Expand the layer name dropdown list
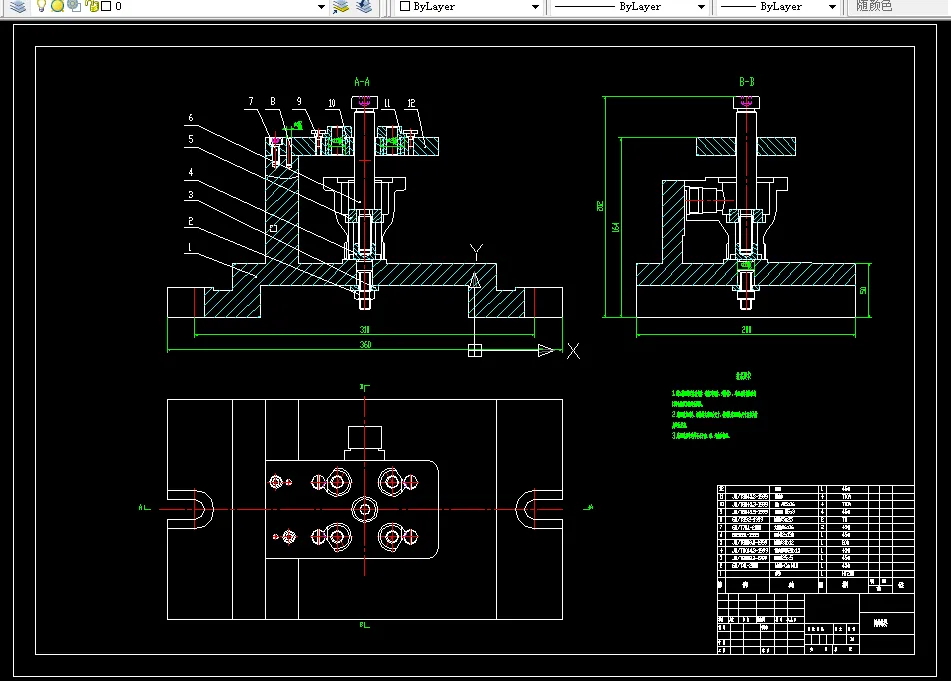Image resolution: width=951 pixels, height=681 pixels. tap(321, 7)
